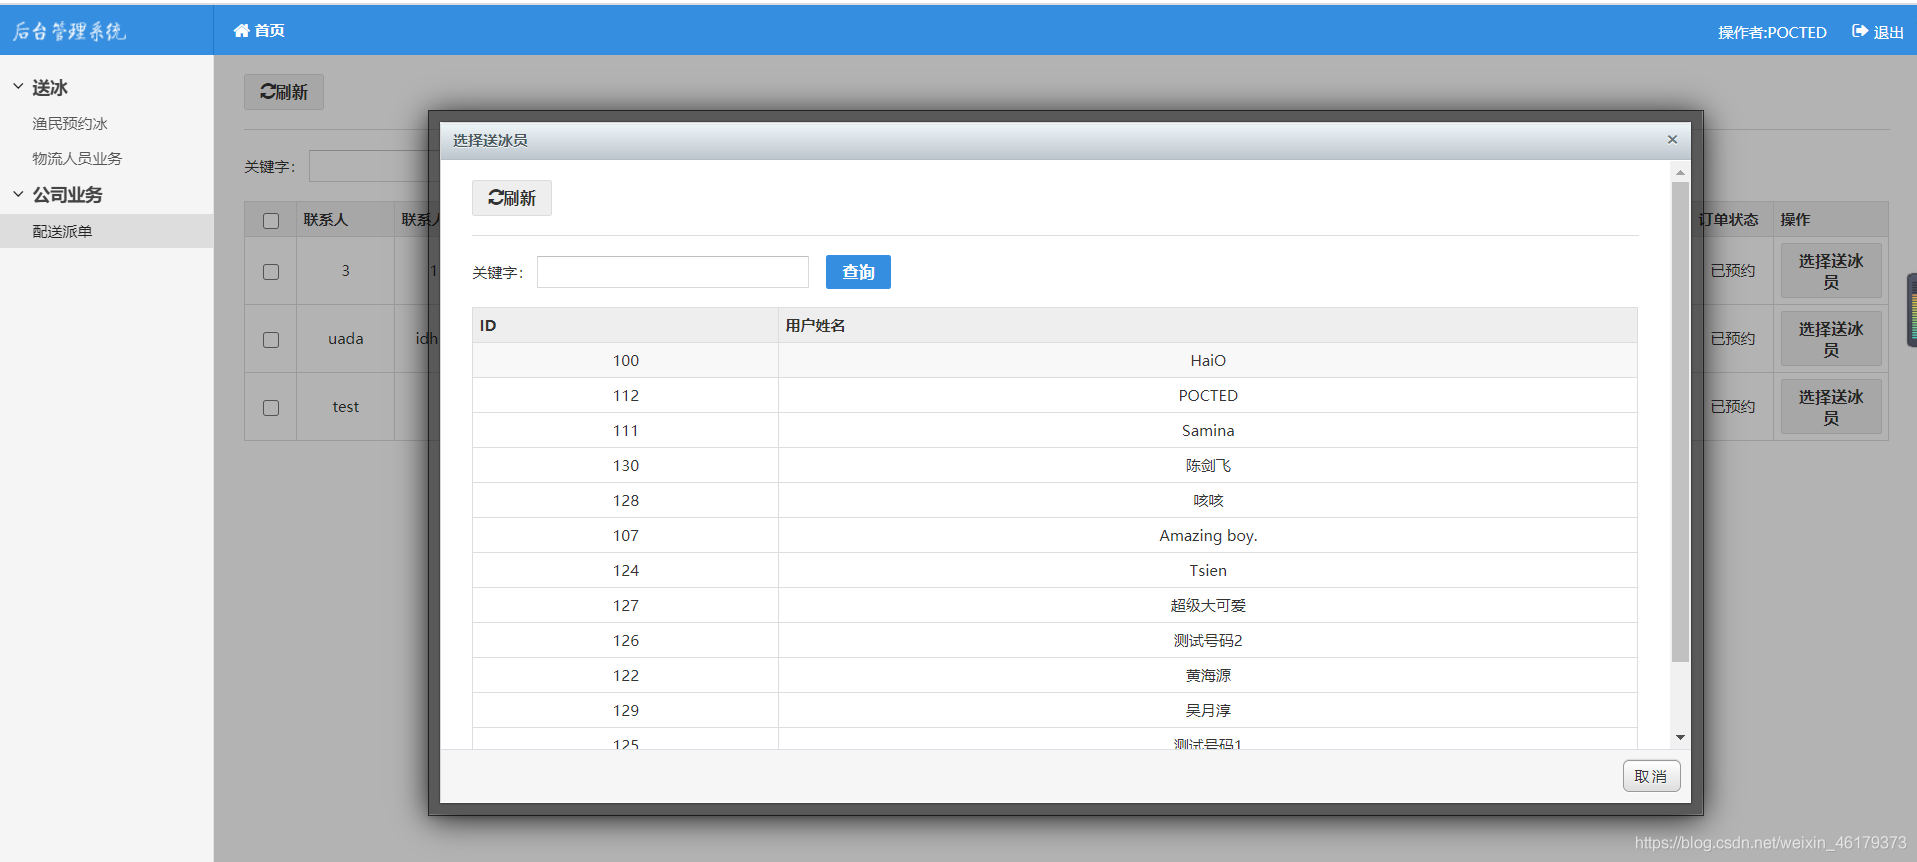
Task: Click ID cell 124
Action: (626, 570)
